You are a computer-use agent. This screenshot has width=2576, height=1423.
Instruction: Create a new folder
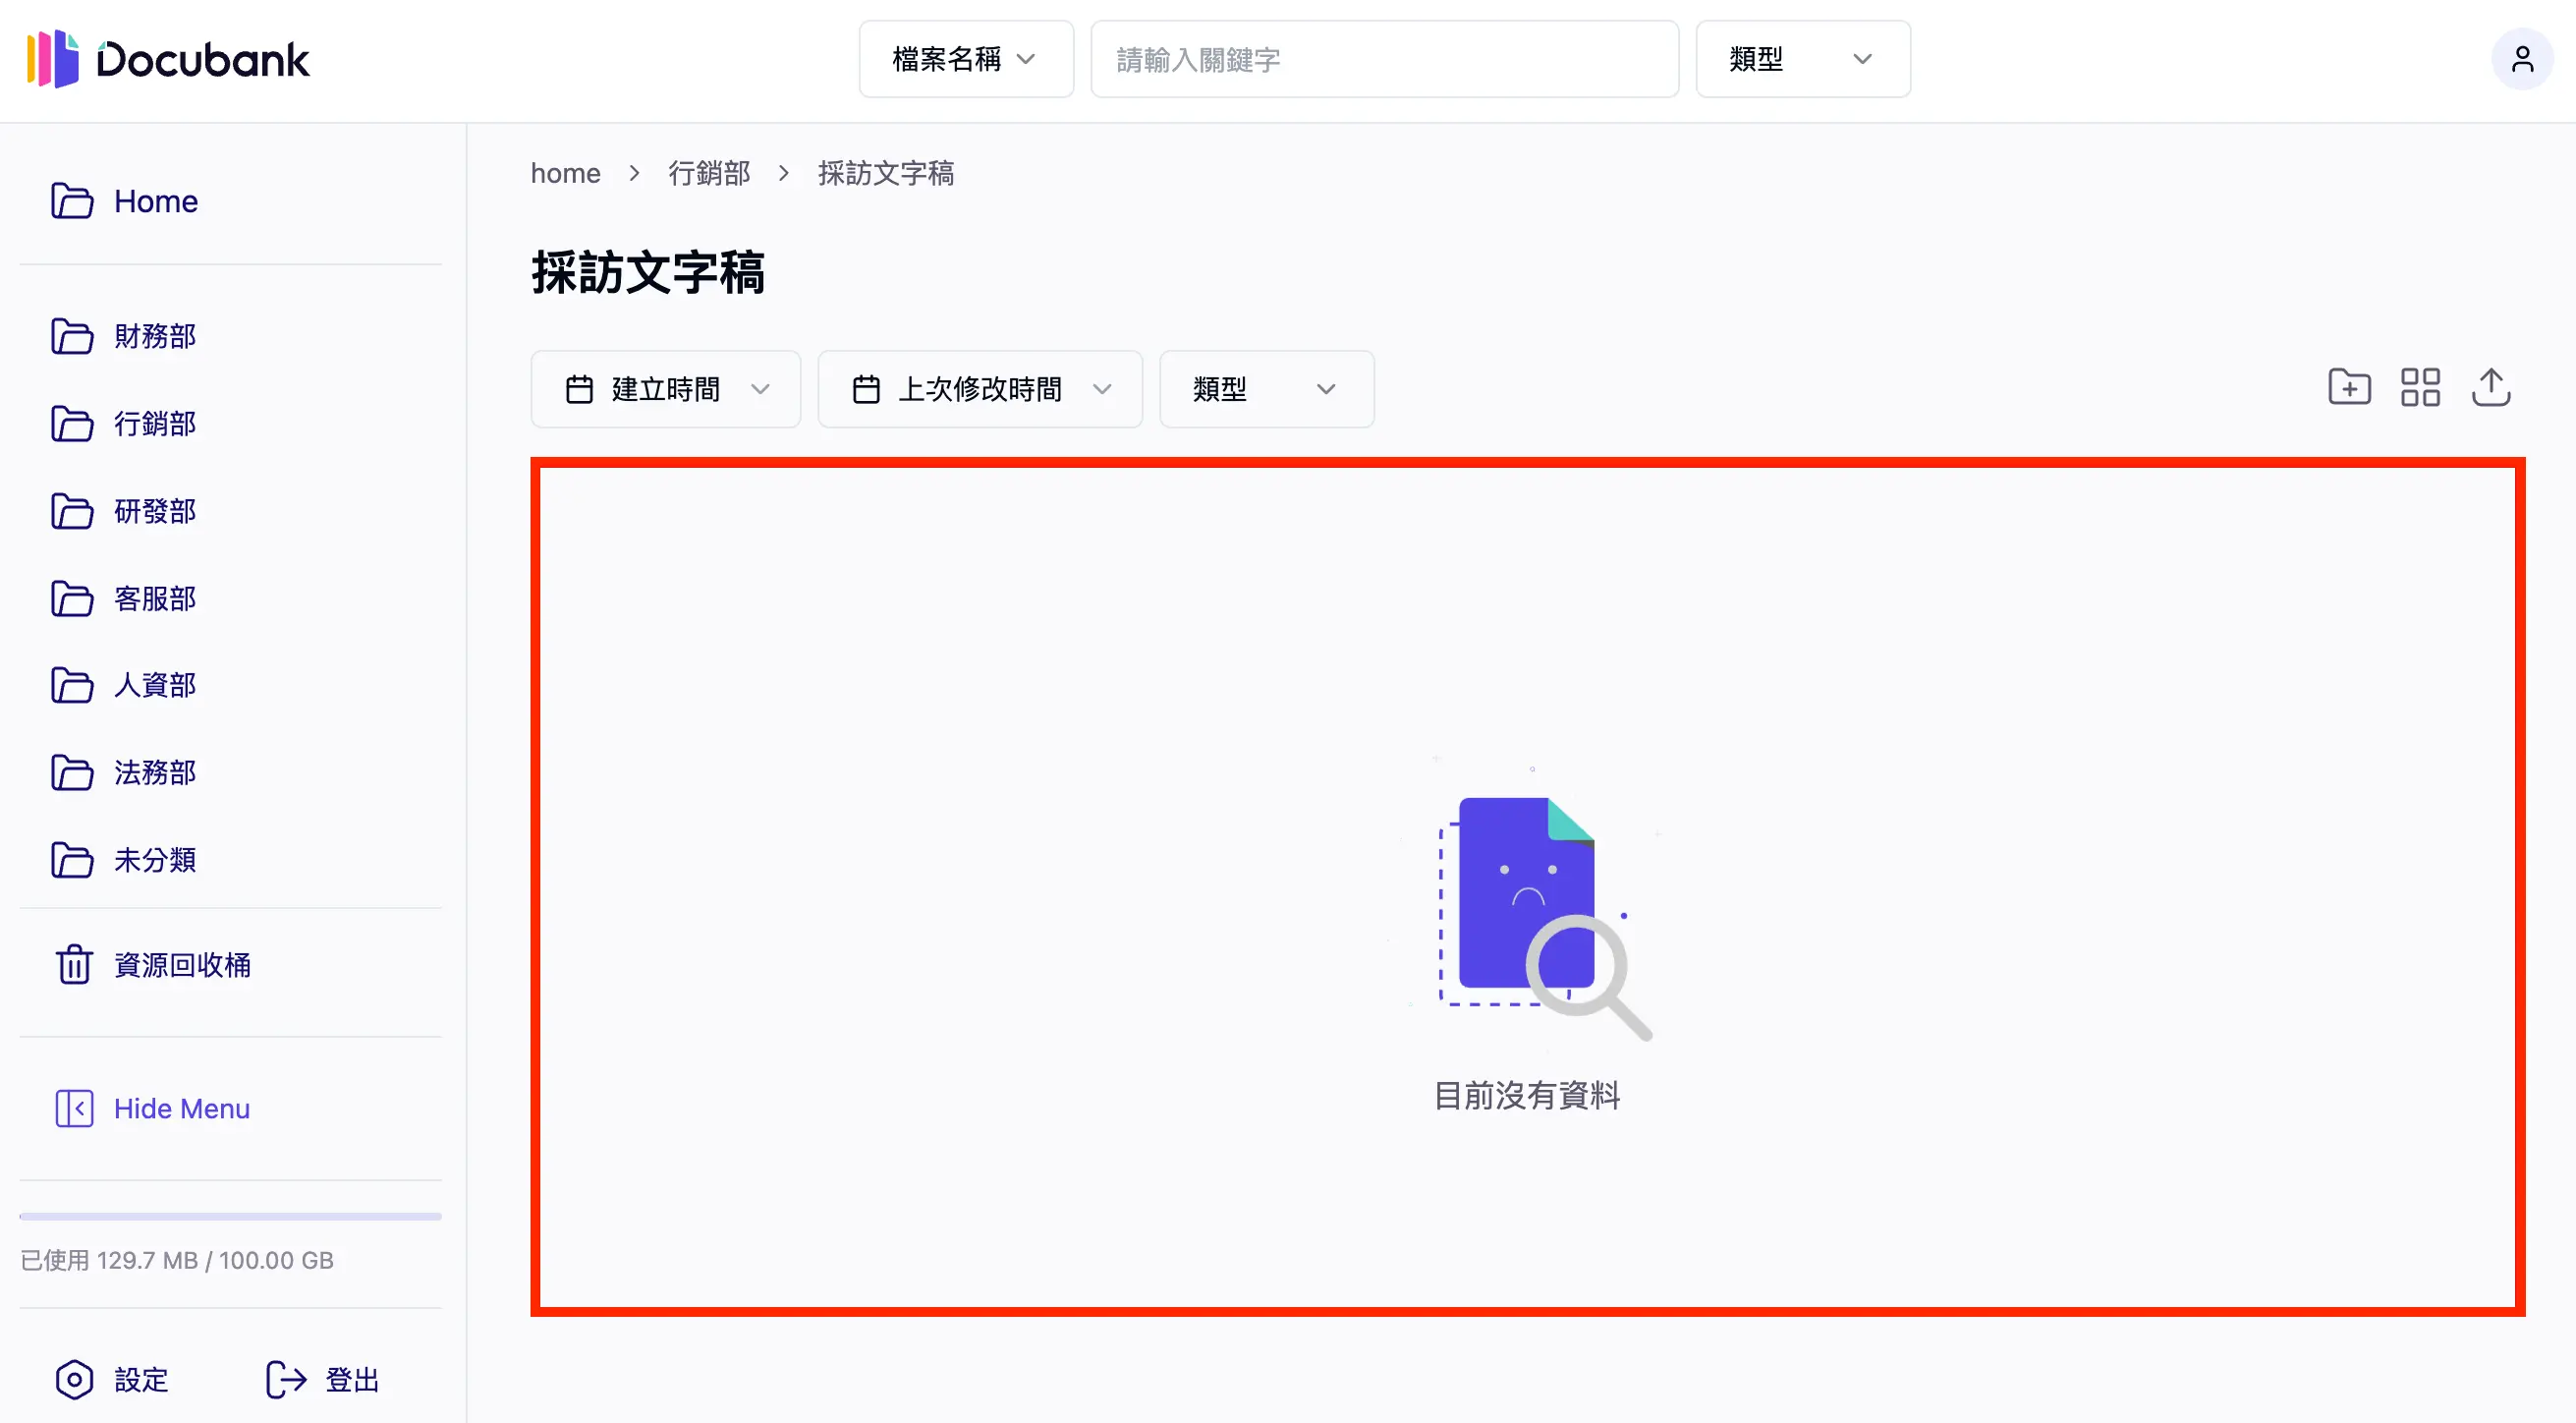tap(2349, 388)
